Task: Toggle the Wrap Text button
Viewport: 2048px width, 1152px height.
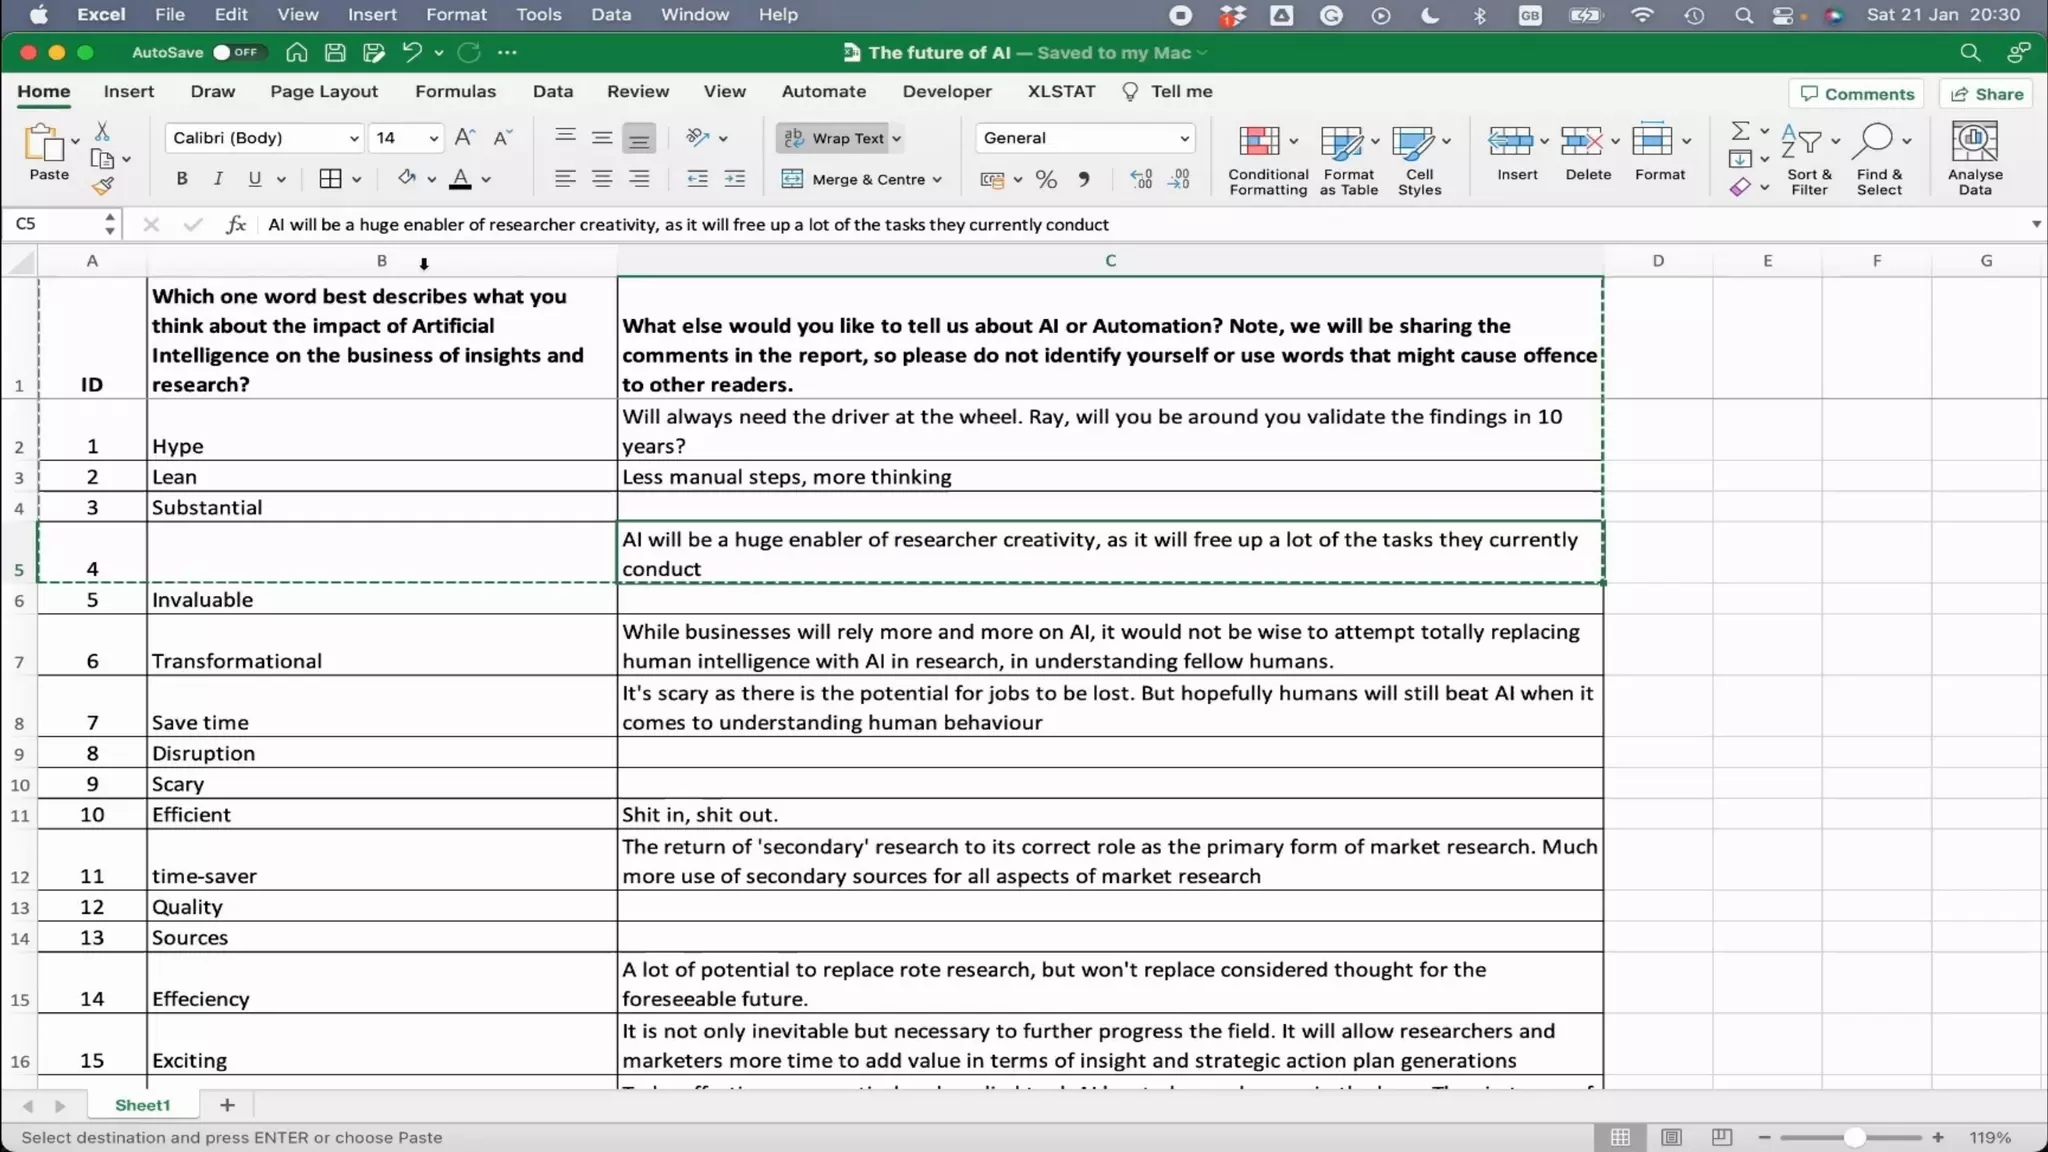Action: click(835, 138)
